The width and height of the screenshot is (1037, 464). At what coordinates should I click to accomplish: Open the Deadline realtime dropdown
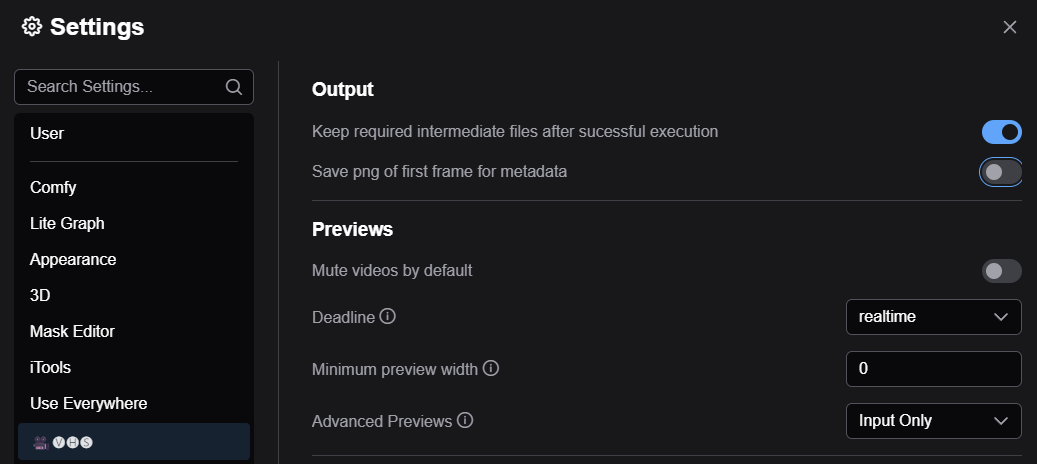pyautogui.click(x=933, y=317)
